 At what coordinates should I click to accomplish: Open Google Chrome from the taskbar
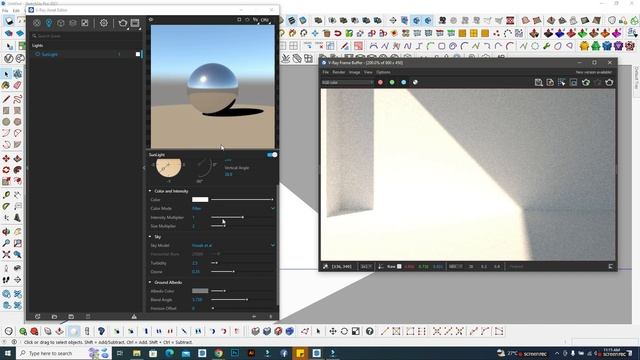pyautogui.click(x=219, y=353)
